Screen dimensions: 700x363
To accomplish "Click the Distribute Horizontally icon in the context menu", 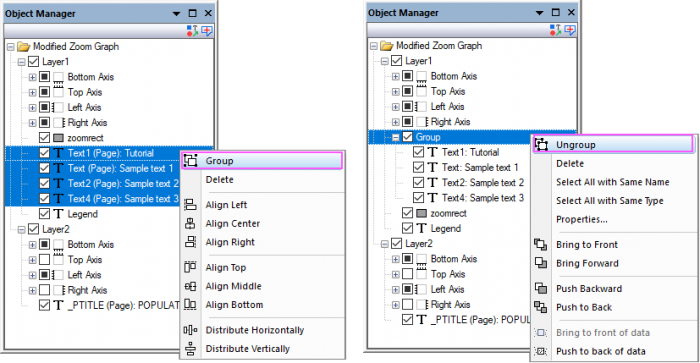I will (190, 330).
